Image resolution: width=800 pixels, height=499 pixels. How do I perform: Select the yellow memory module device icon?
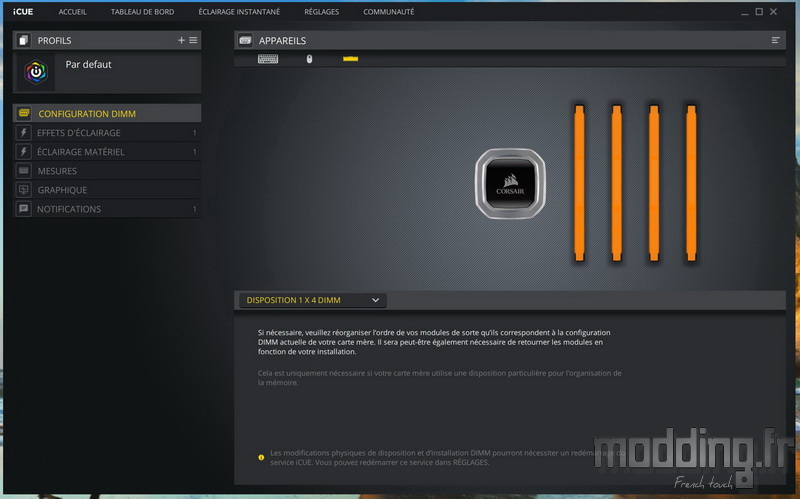click(351, 59)
